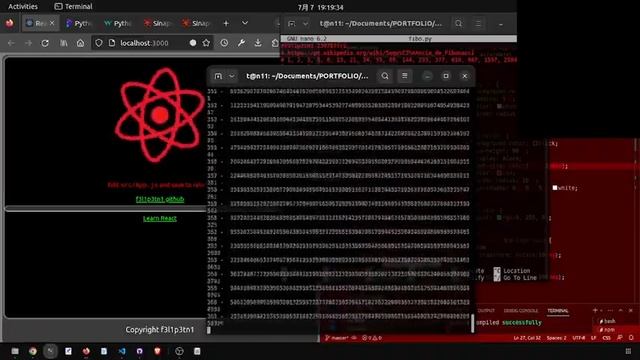The image size is (640, 360).
Task: Maximize the front terminal window
Action: pyautogui.click(x=446, y=76)
